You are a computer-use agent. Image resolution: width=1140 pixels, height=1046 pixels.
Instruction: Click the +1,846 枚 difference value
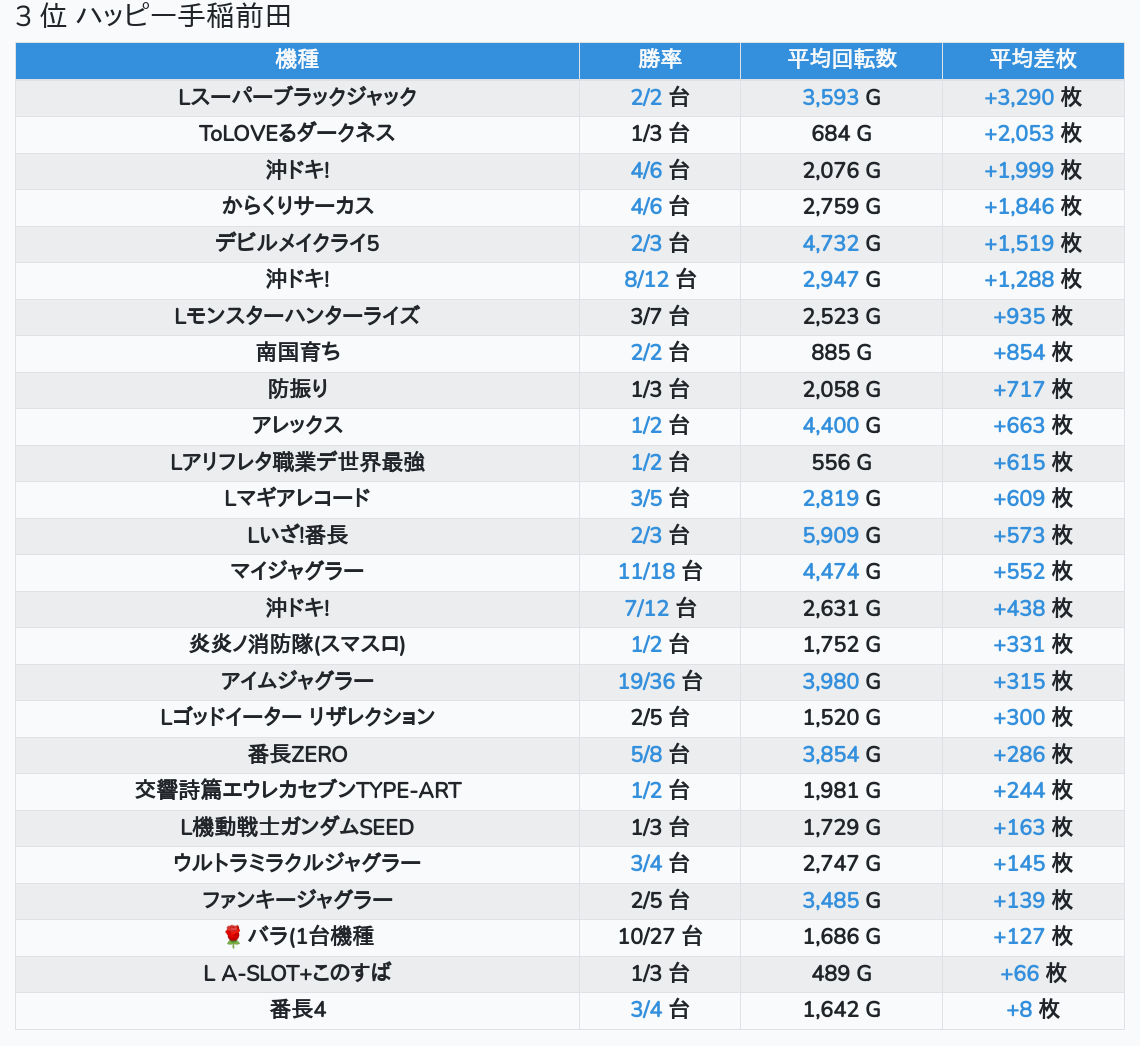click(1032, 206)
